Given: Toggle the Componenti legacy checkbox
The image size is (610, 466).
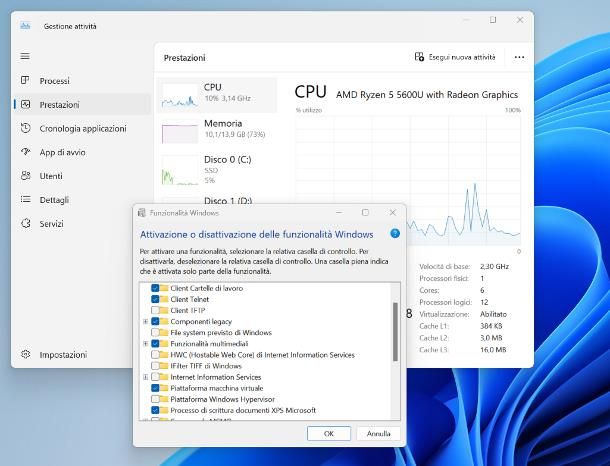Looking at the screenshot, I should click(x=155, y=321).
